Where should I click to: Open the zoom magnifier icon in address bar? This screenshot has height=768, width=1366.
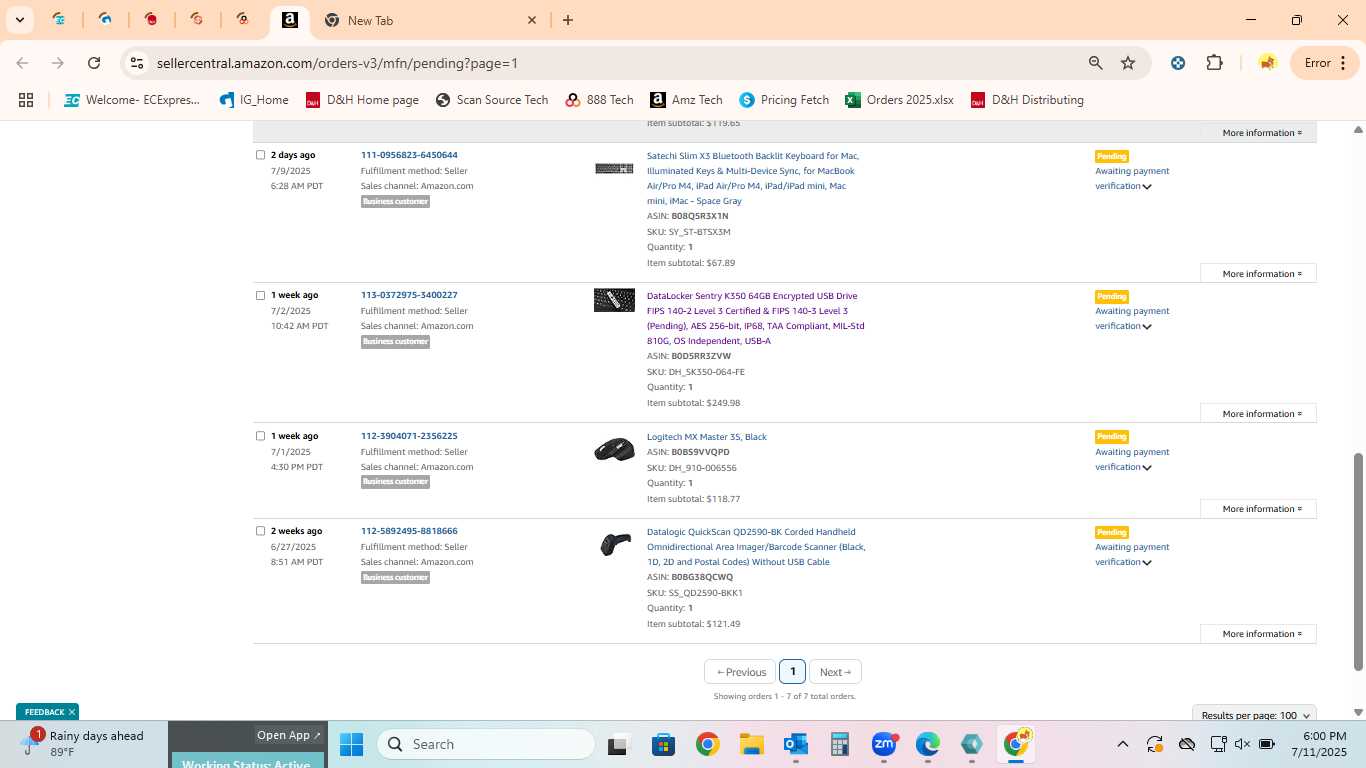(1096, 63)
